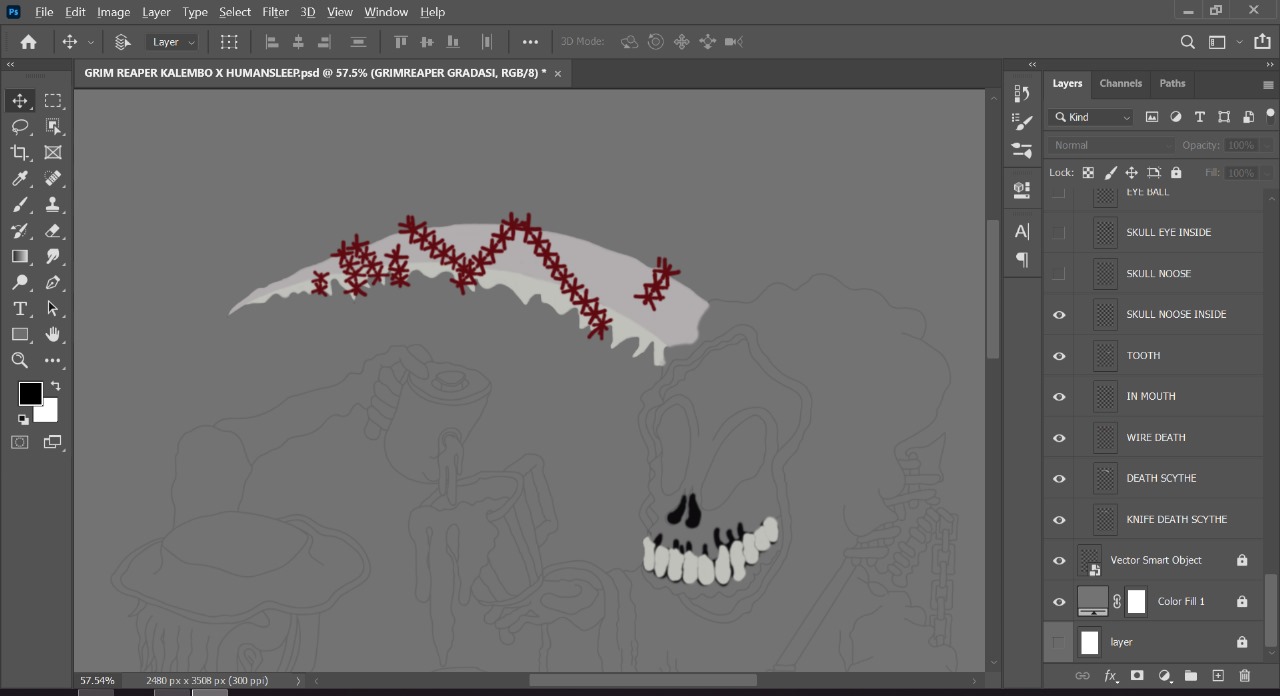Hide the SKULL NOOSE INSIDE layer
Viewport: 1280px width, 696px height.
click(x=1059, y=315)
